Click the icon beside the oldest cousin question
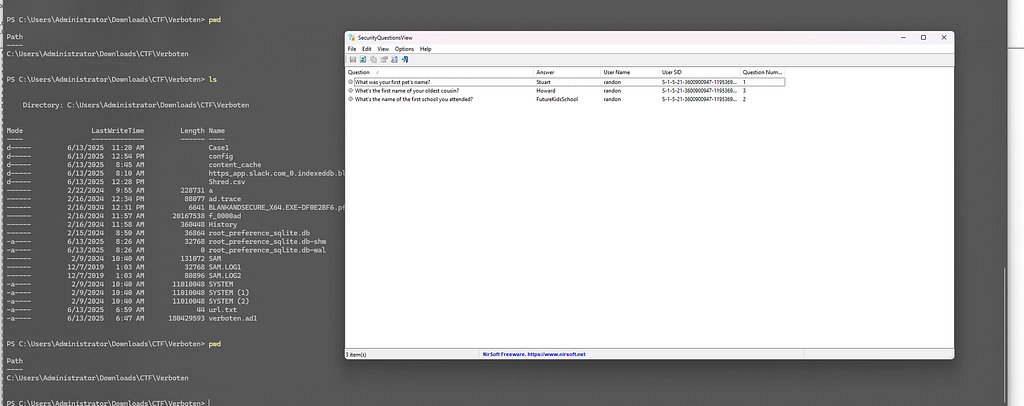1024x406 pixels. [x=351, y=91]
